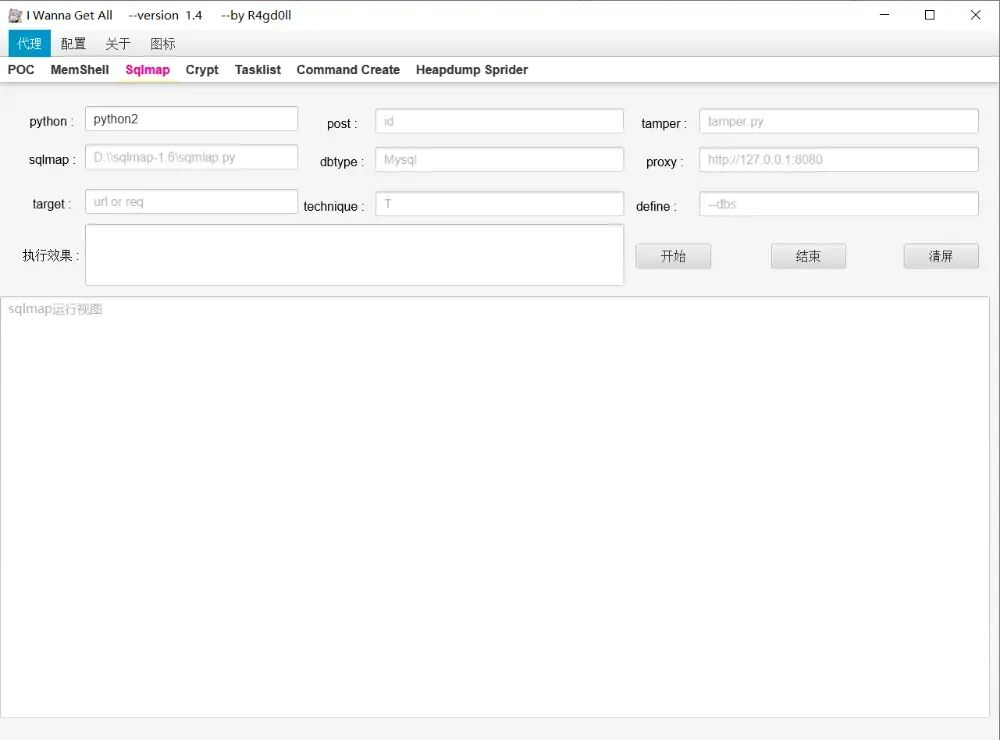Viewport: 1000px width, 740px height.
Task: Switch to the MemShell tab
Action: (x=80, y=70)
